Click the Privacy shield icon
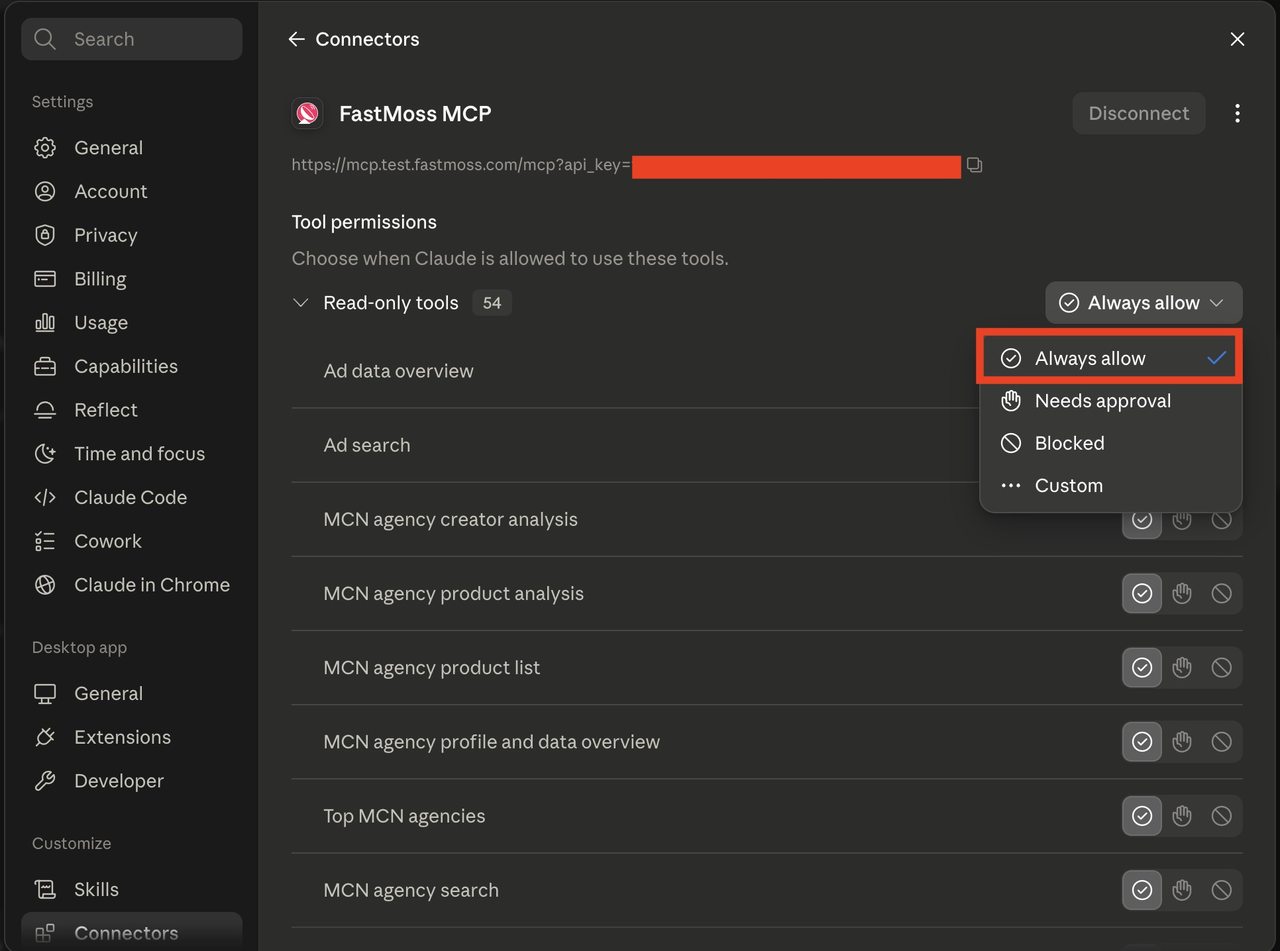This screenshot has height=951, width=1280. click(45, 235)
